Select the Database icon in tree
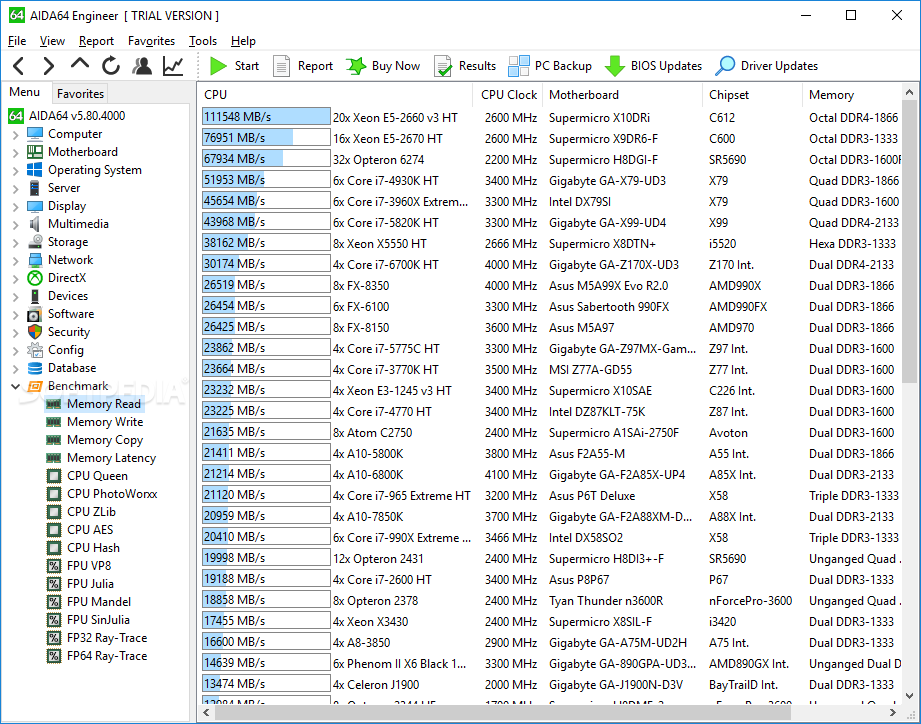Screen dimensions: 921x724 click(x=35, y=368)
